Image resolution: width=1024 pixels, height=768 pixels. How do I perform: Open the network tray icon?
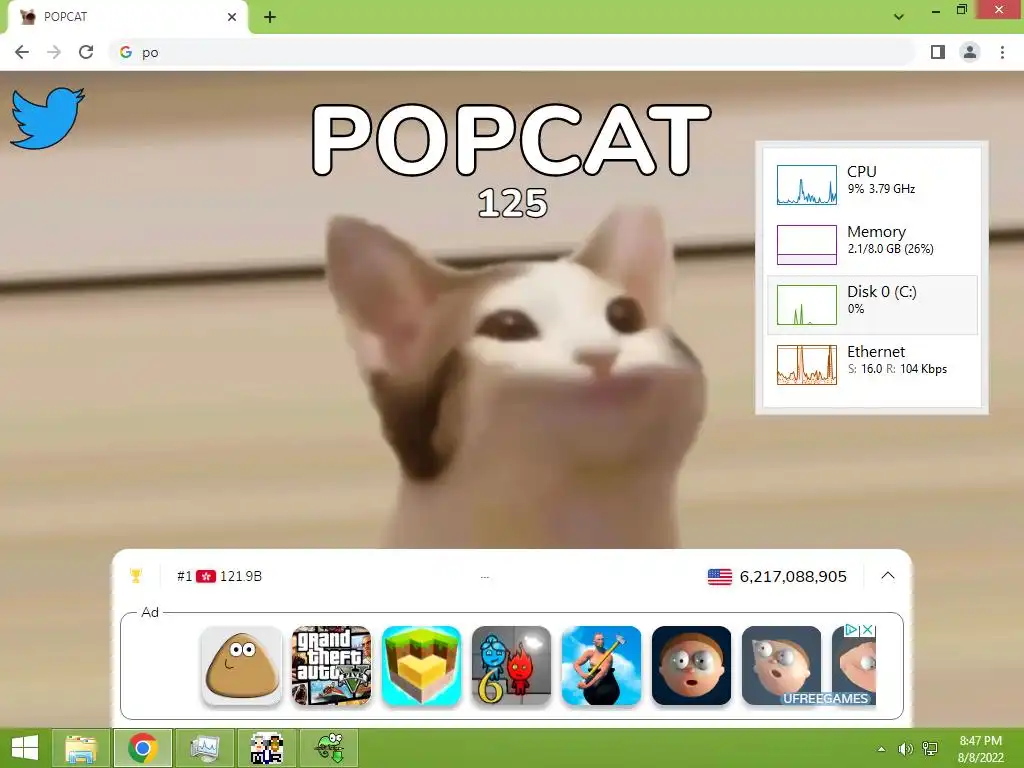click(930, 749)
